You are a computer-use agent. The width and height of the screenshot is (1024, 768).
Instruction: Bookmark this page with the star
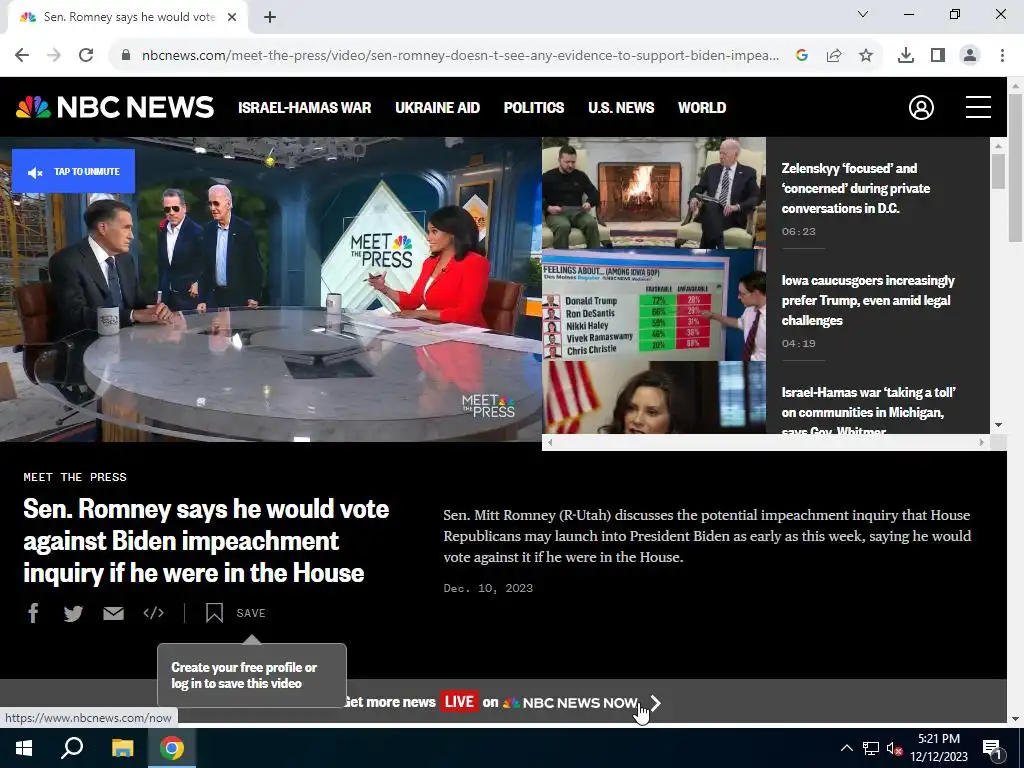(x=866, y=56)
